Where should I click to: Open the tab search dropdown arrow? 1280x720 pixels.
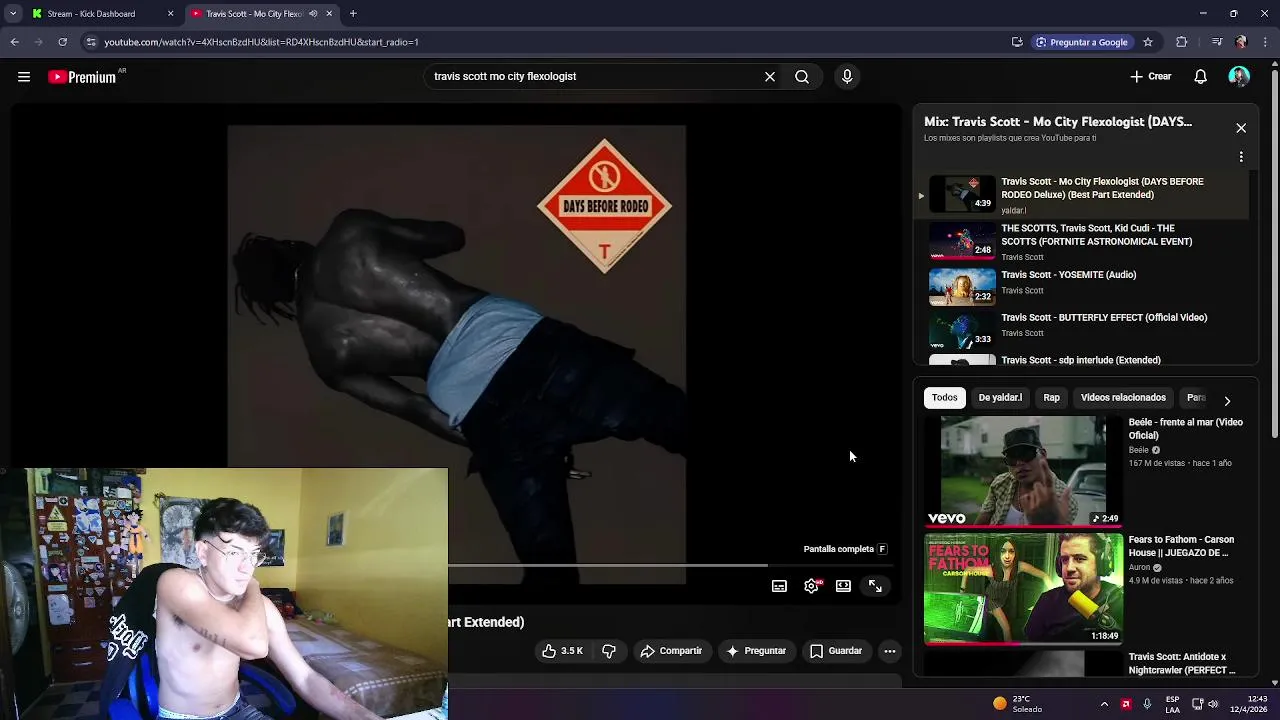(13, 14)
